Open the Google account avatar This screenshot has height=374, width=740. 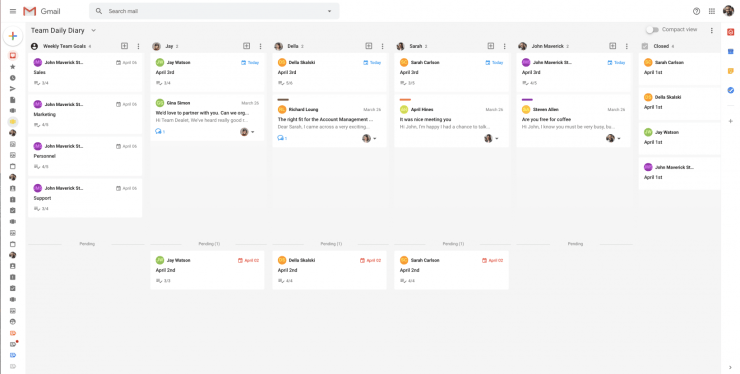pos(728,11)
